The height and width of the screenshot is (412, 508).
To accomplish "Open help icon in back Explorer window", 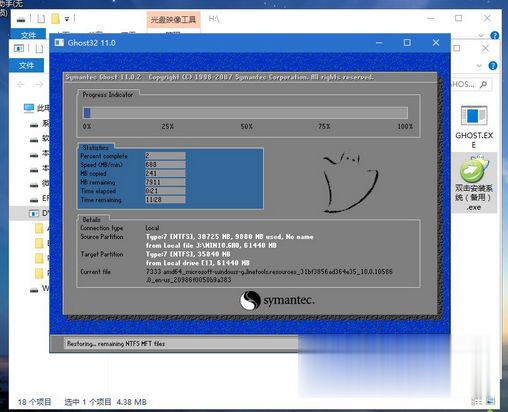I will click(x=495, y=35).
